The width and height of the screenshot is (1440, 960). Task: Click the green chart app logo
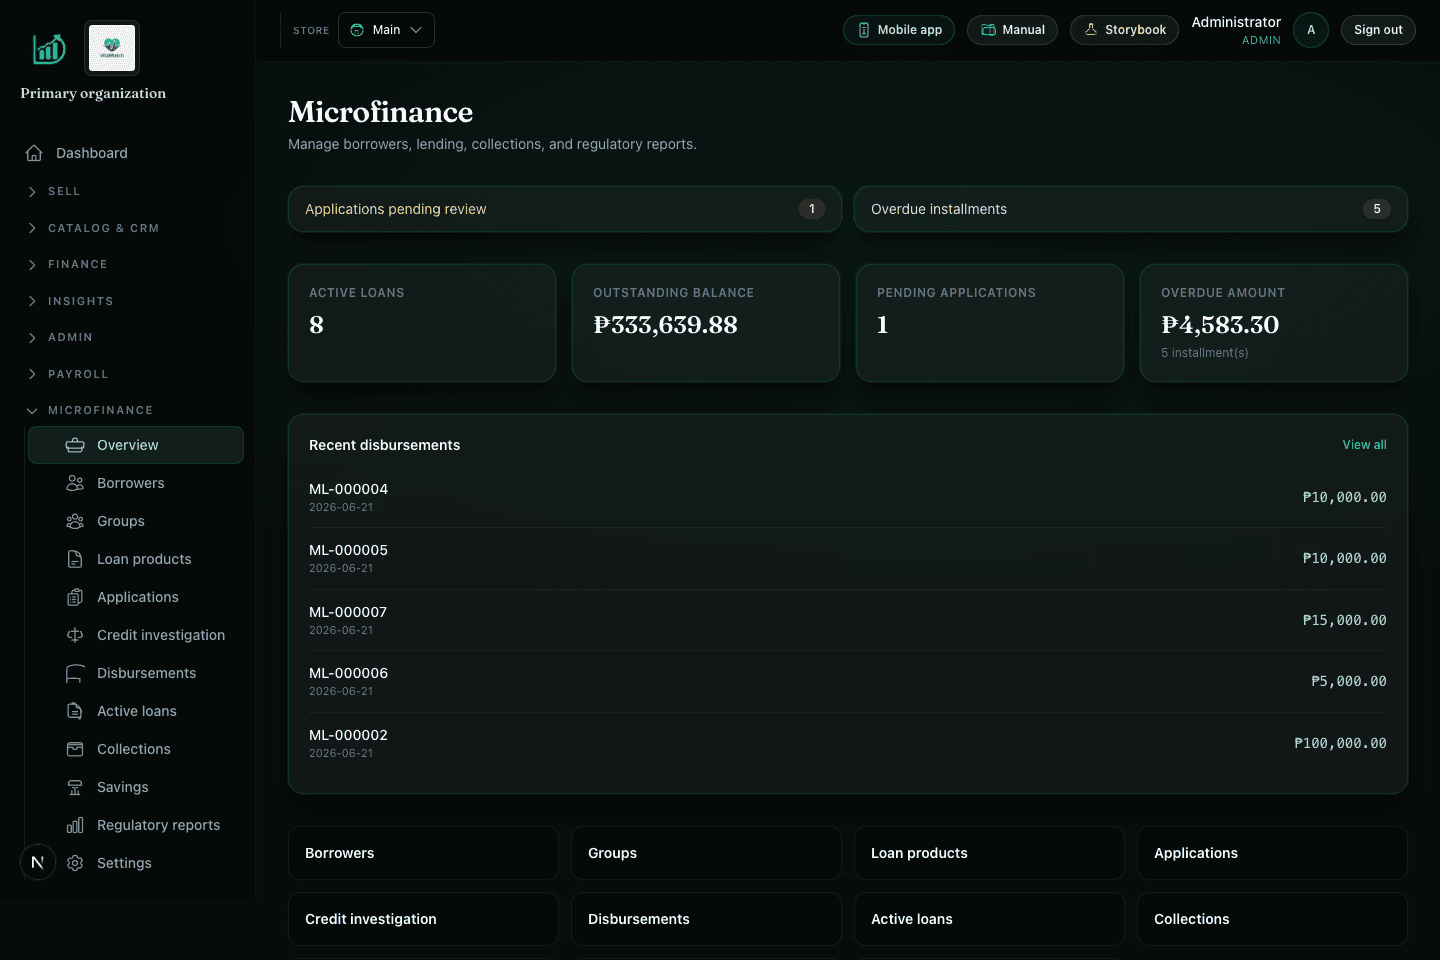pyautogui.click(x=49, y=48)
